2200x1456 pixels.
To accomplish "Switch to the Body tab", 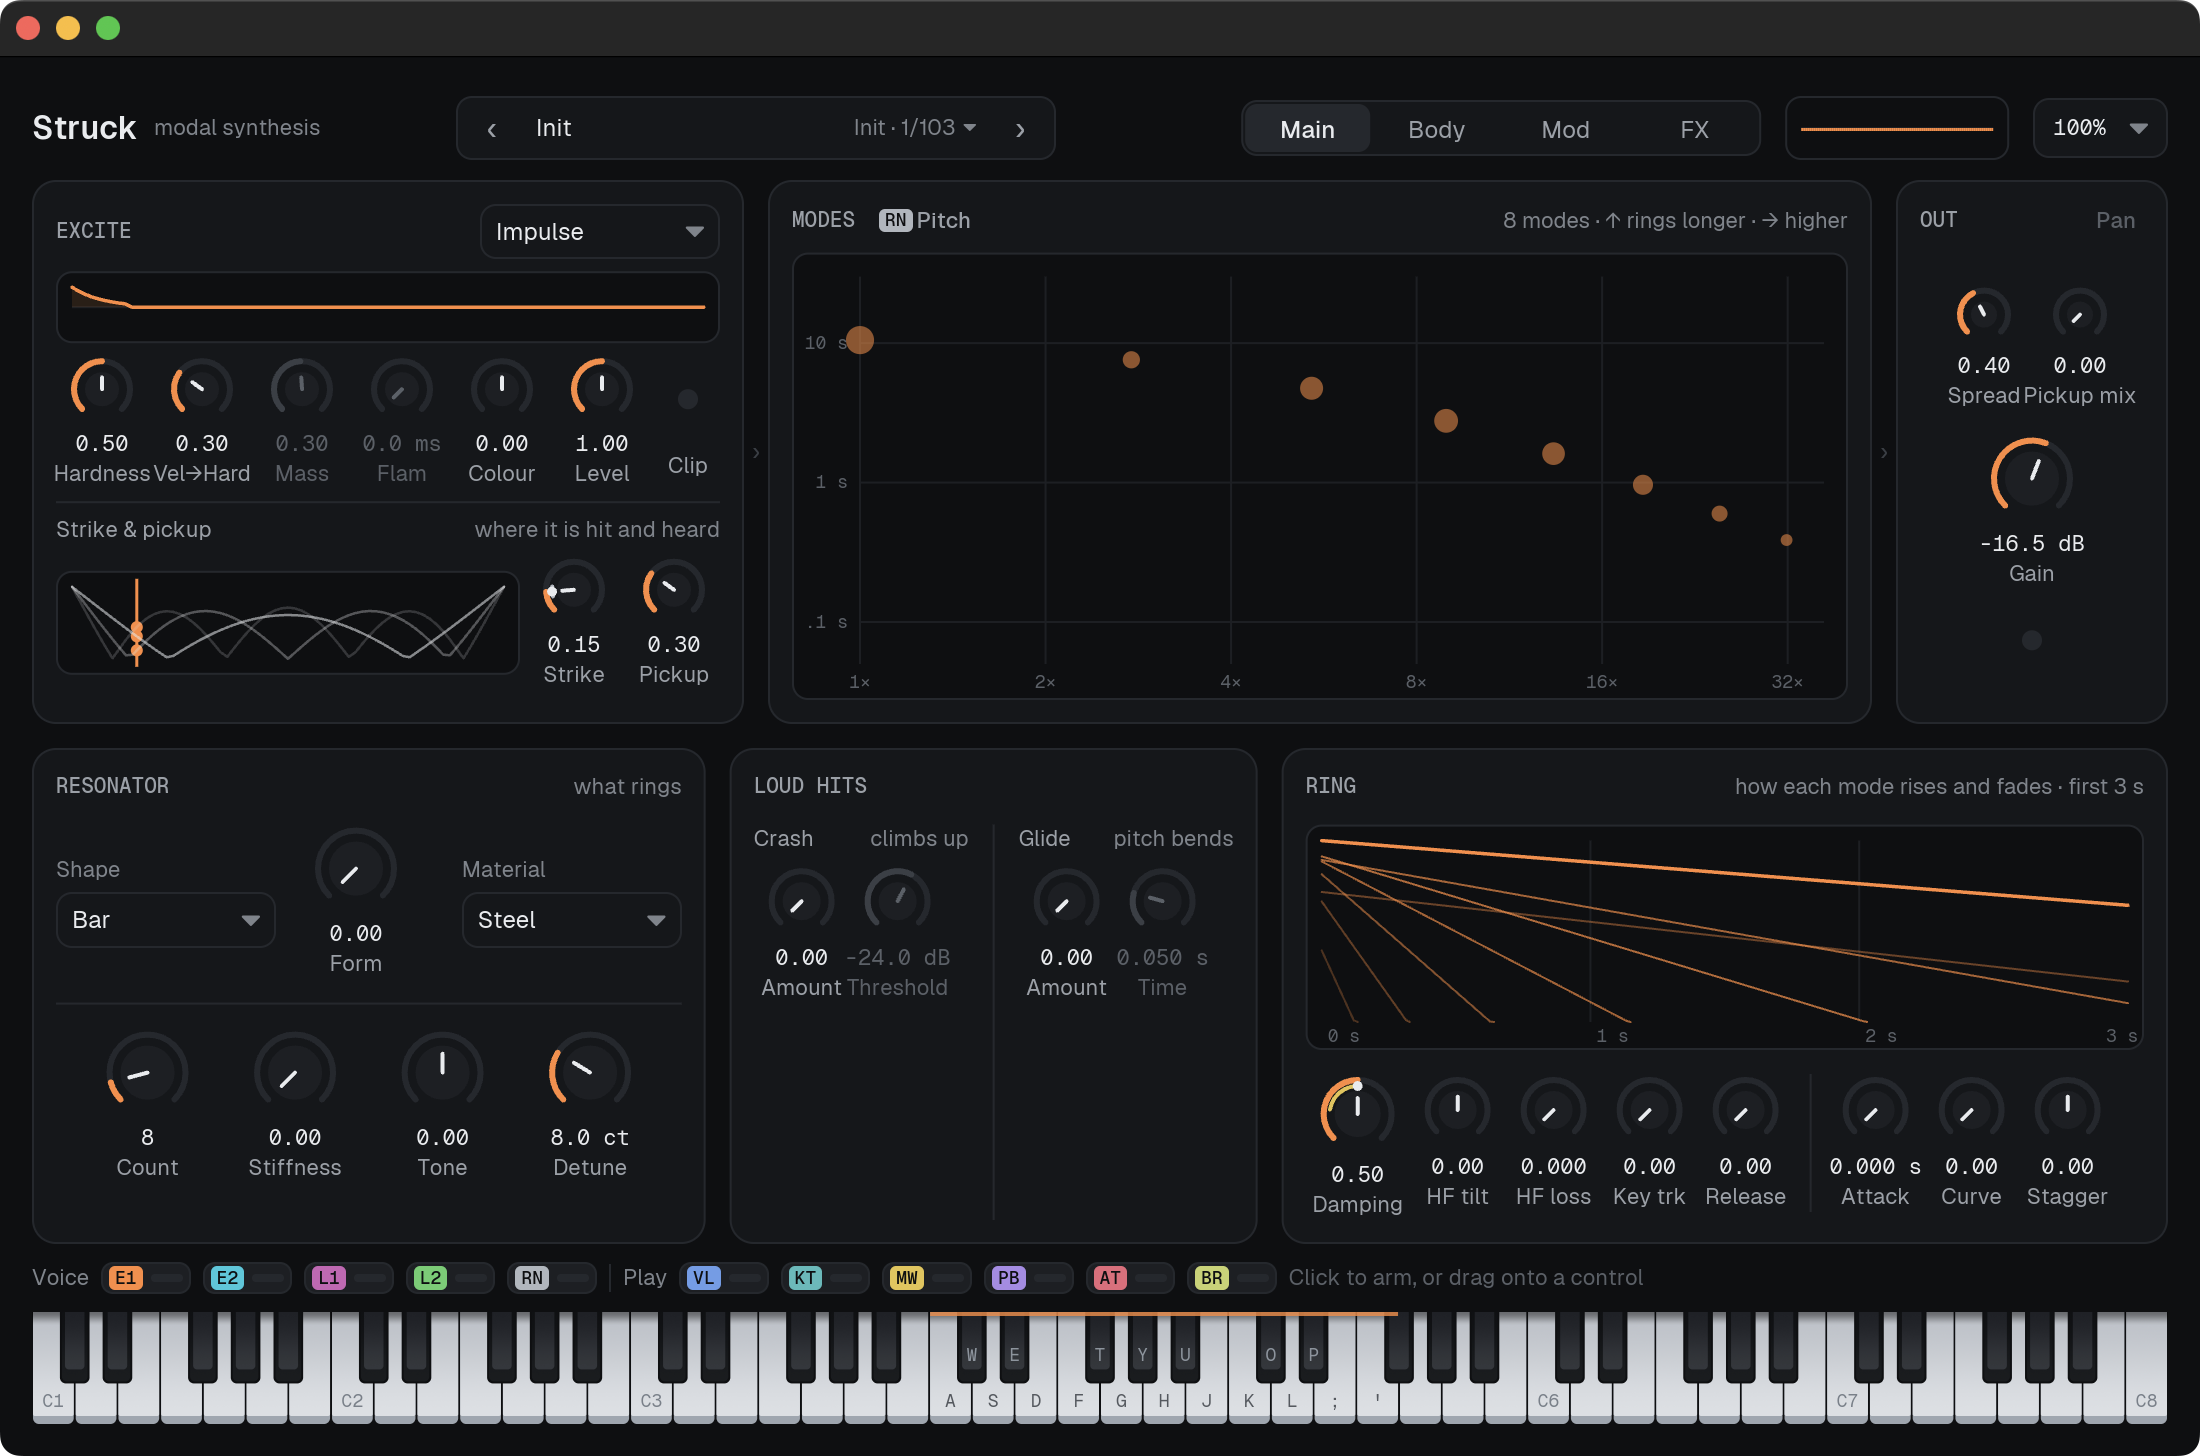I will 1436,129.
